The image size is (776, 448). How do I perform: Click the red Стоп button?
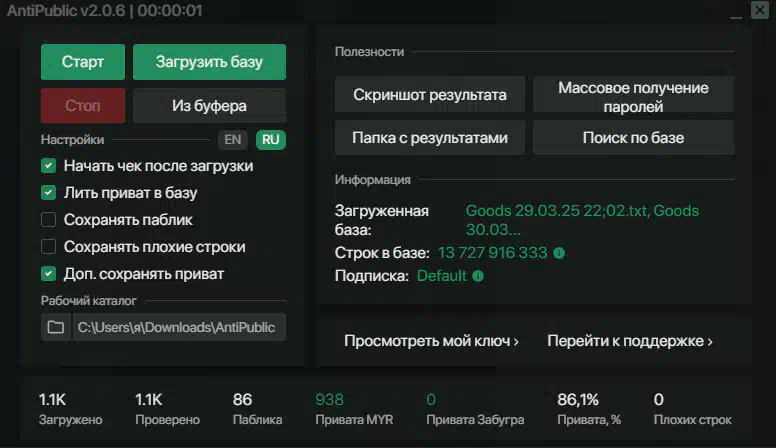point(83,105)
